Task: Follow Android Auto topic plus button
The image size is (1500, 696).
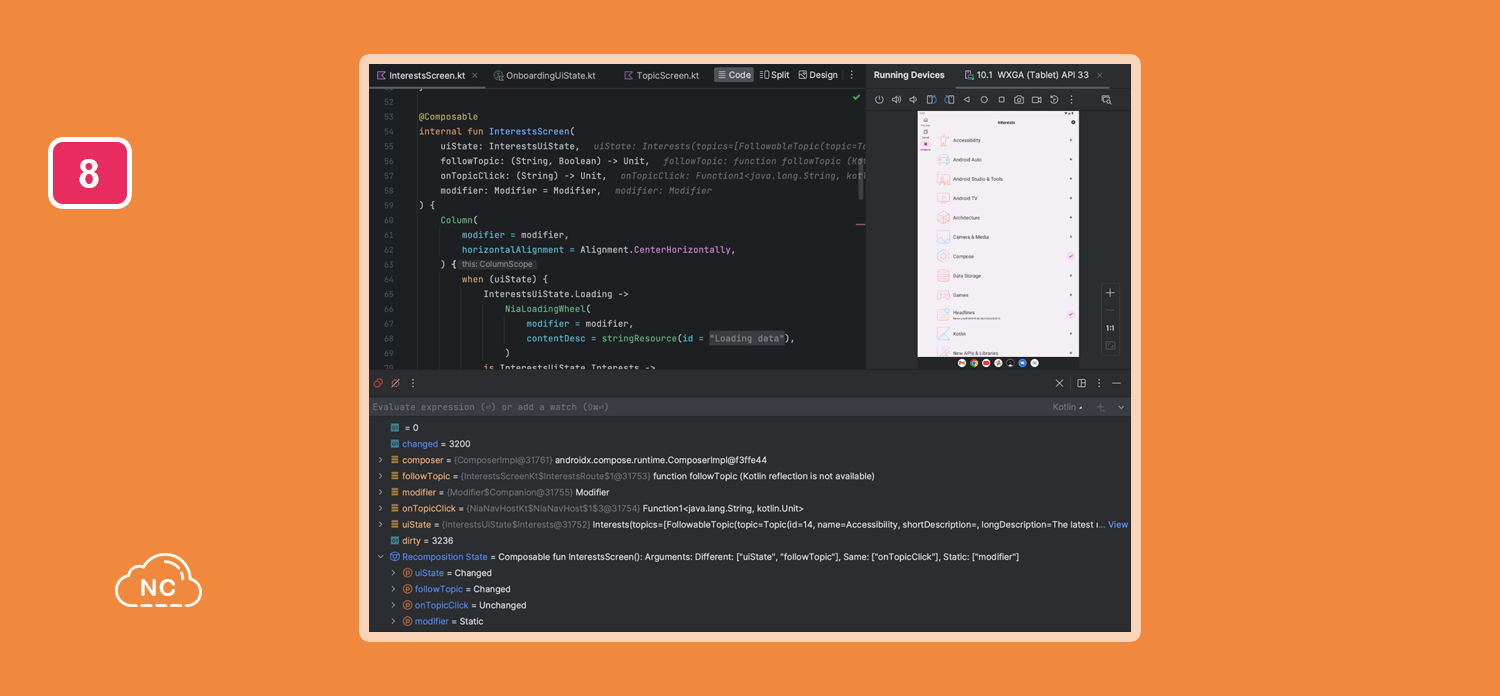Action: (1070, 159)
